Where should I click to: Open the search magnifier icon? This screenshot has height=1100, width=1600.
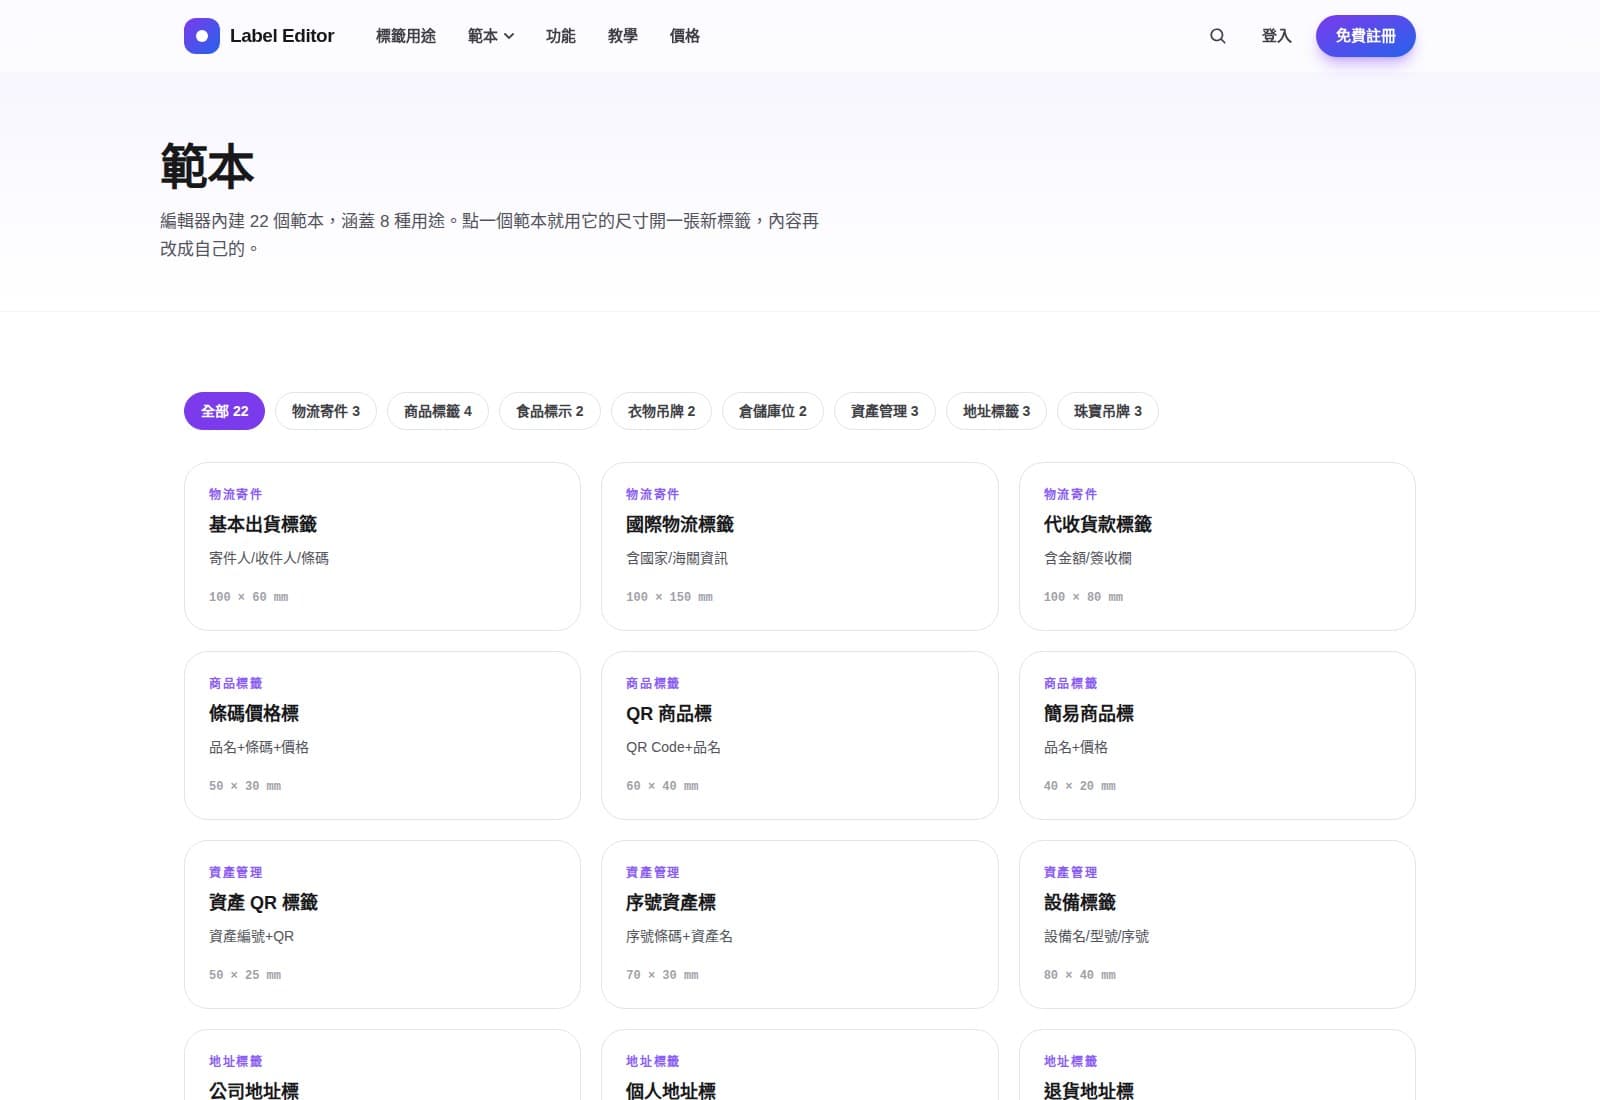click(1217, 36)
